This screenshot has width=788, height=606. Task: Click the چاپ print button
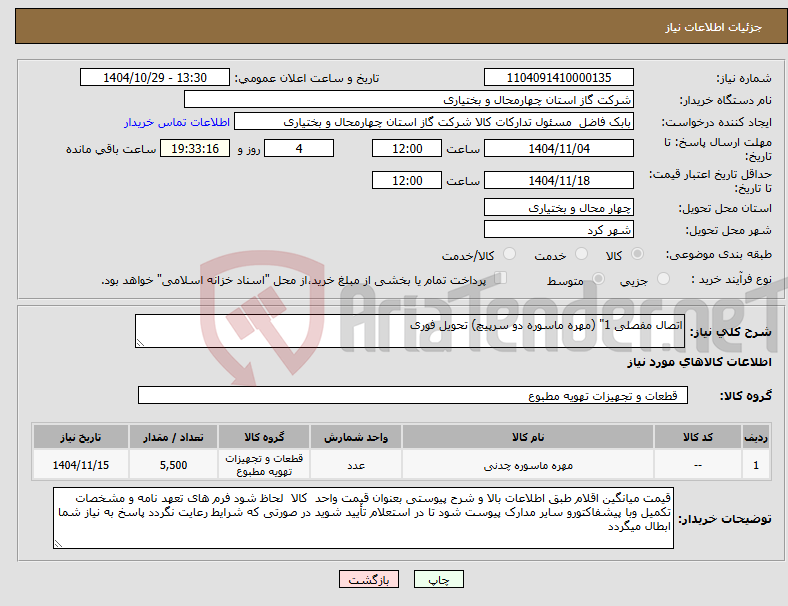click(438, 579)
